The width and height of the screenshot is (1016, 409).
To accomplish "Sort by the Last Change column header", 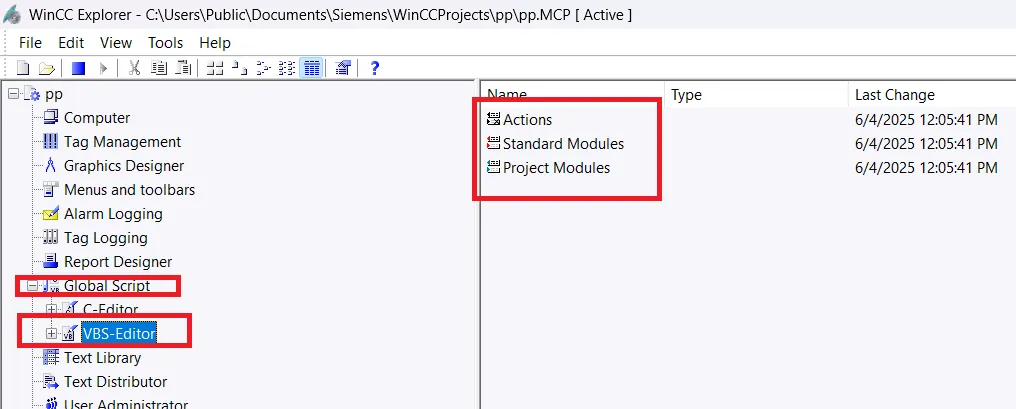I will [894, 95].
